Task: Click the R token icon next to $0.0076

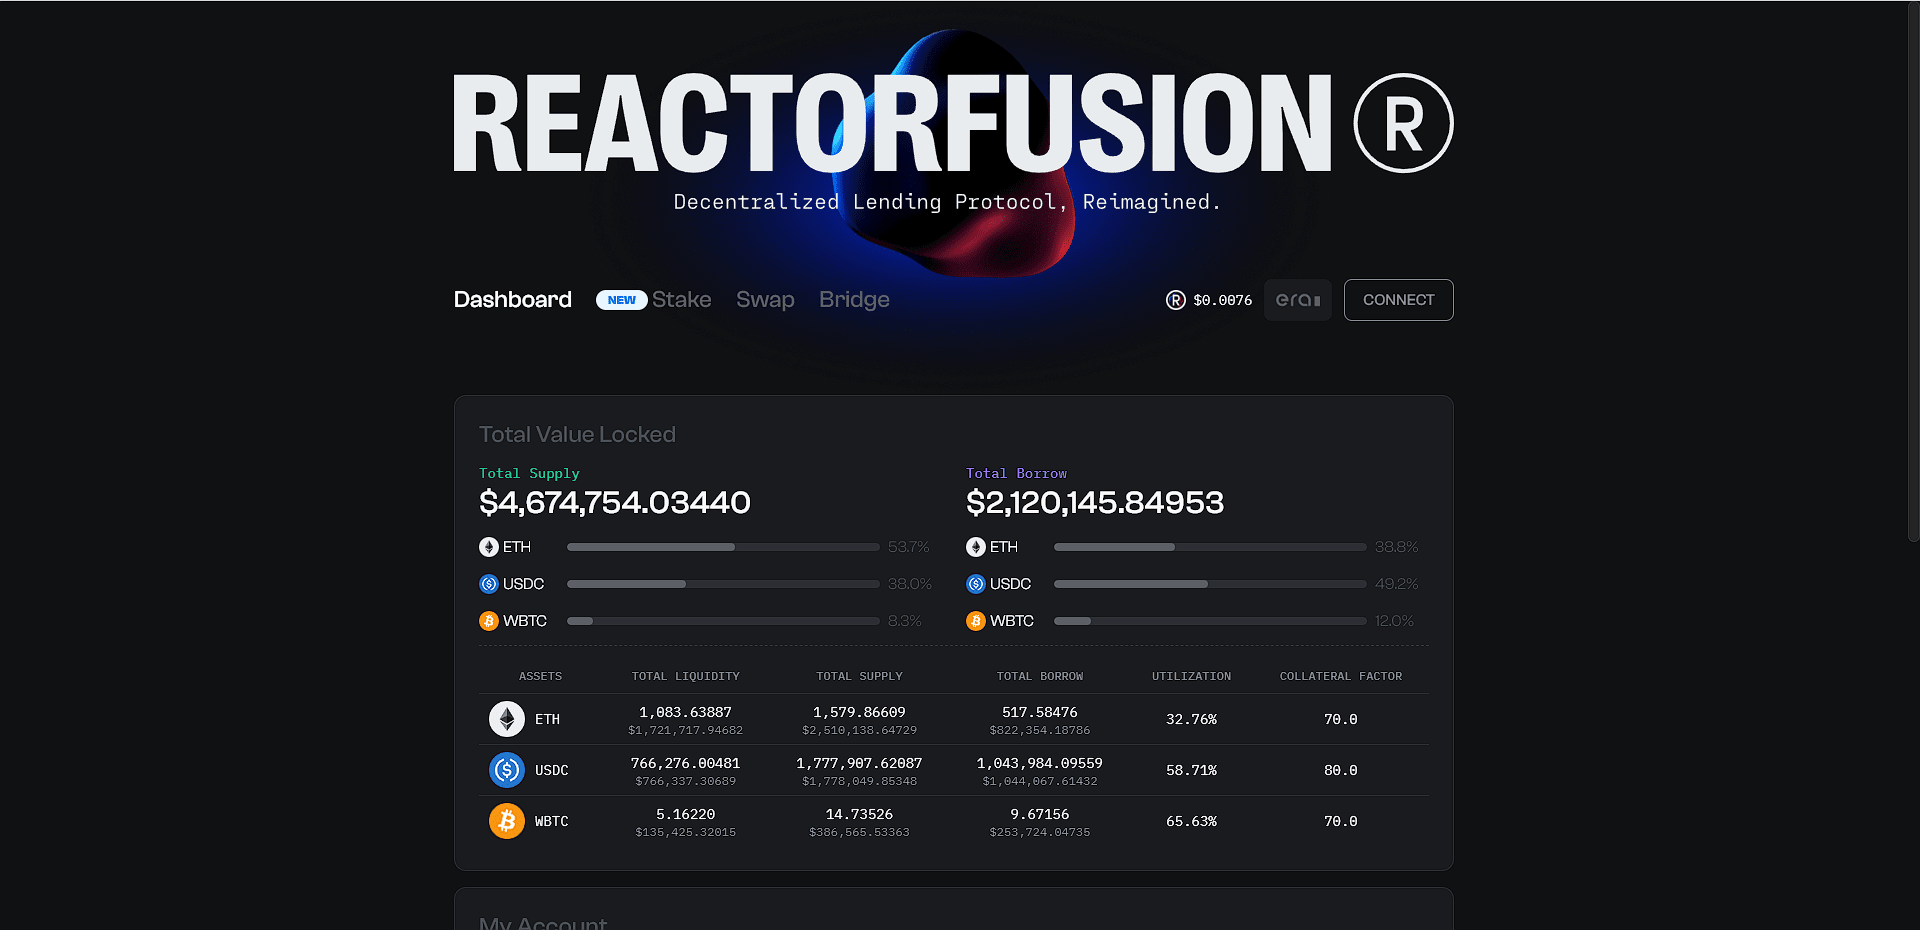Action: click(x=1176, y=300)
